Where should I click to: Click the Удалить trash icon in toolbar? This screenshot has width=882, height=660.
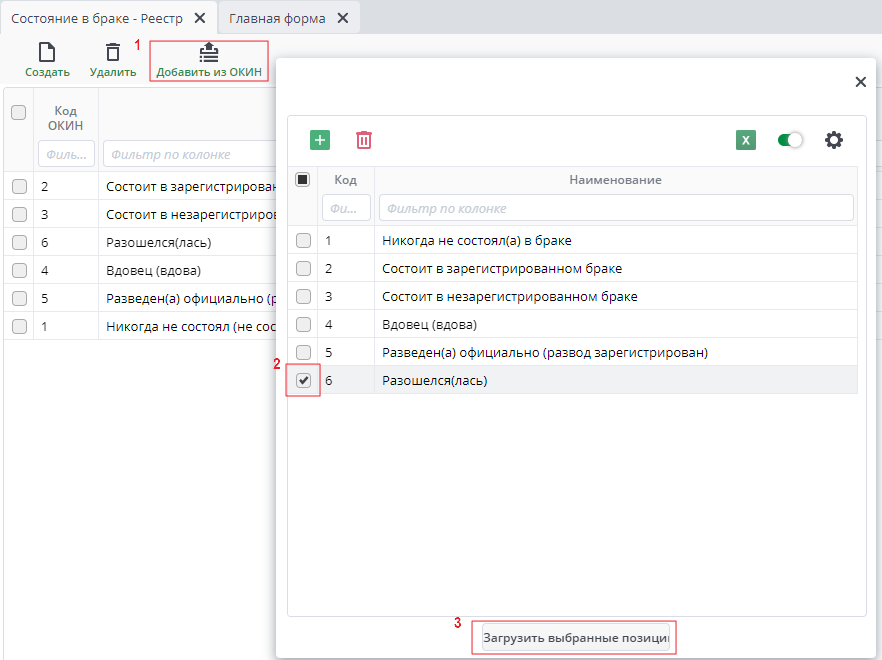113,53
